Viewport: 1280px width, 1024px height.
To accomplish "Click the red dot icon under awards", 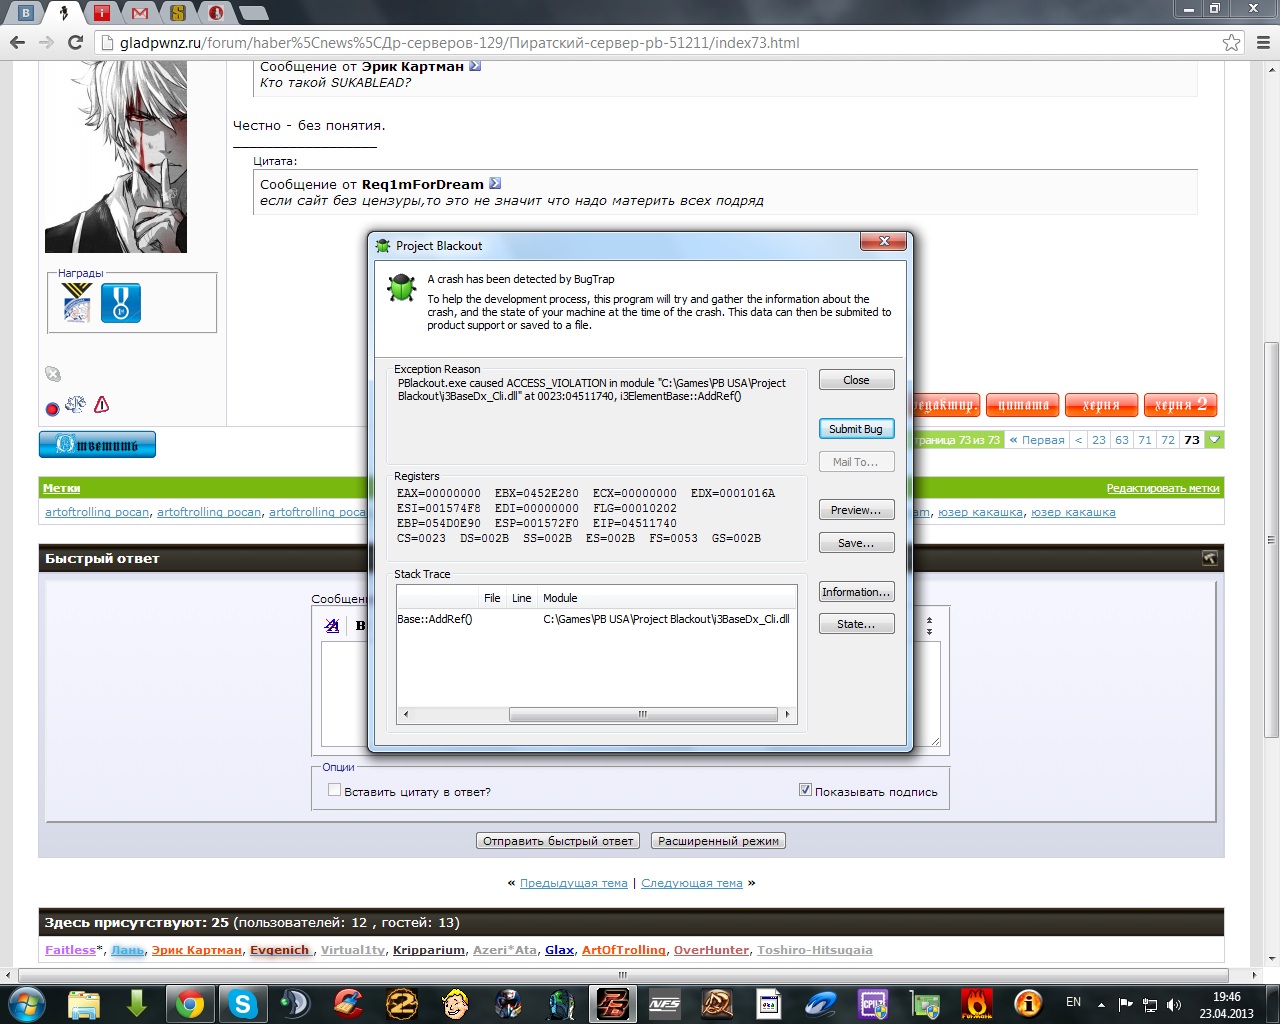I will click(x=53, y=408).
